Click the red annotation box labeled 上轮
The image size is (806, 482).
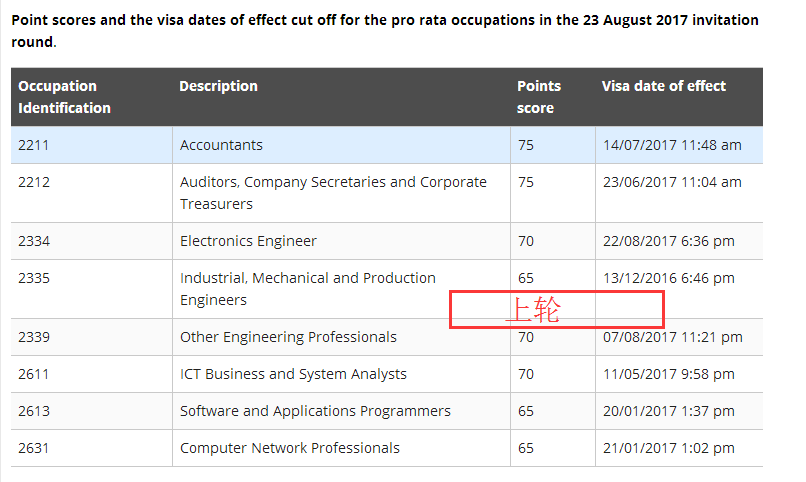pyautogui.click(x=557, y=308)
